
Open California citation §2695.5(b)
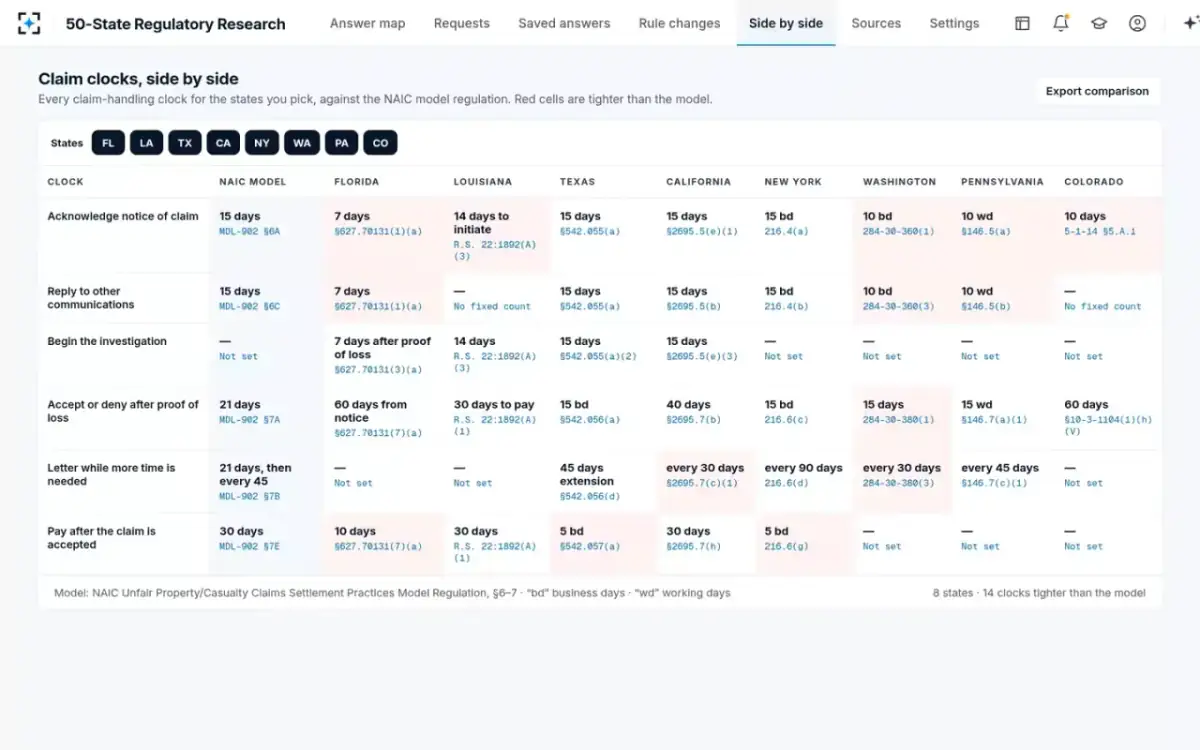(694, 306)
